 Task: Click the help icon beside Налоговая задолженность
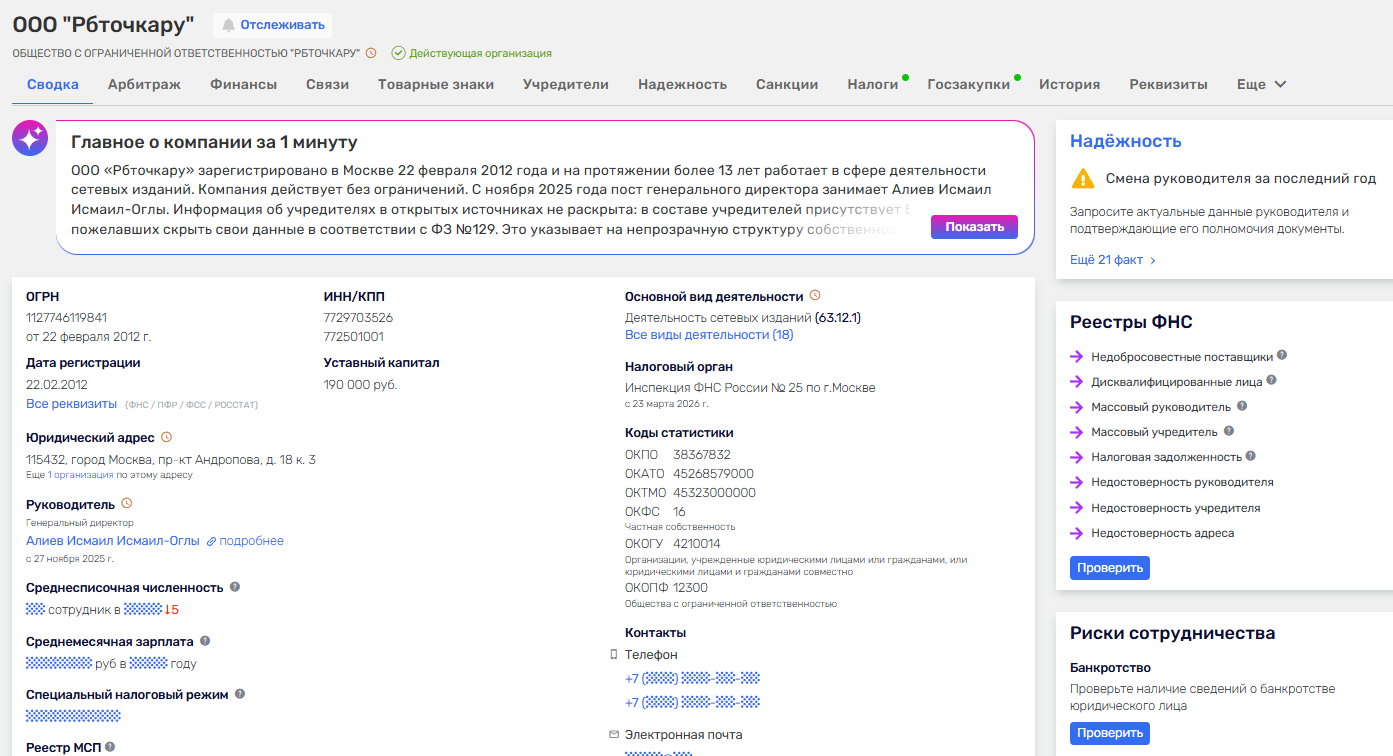[1251, 456]
